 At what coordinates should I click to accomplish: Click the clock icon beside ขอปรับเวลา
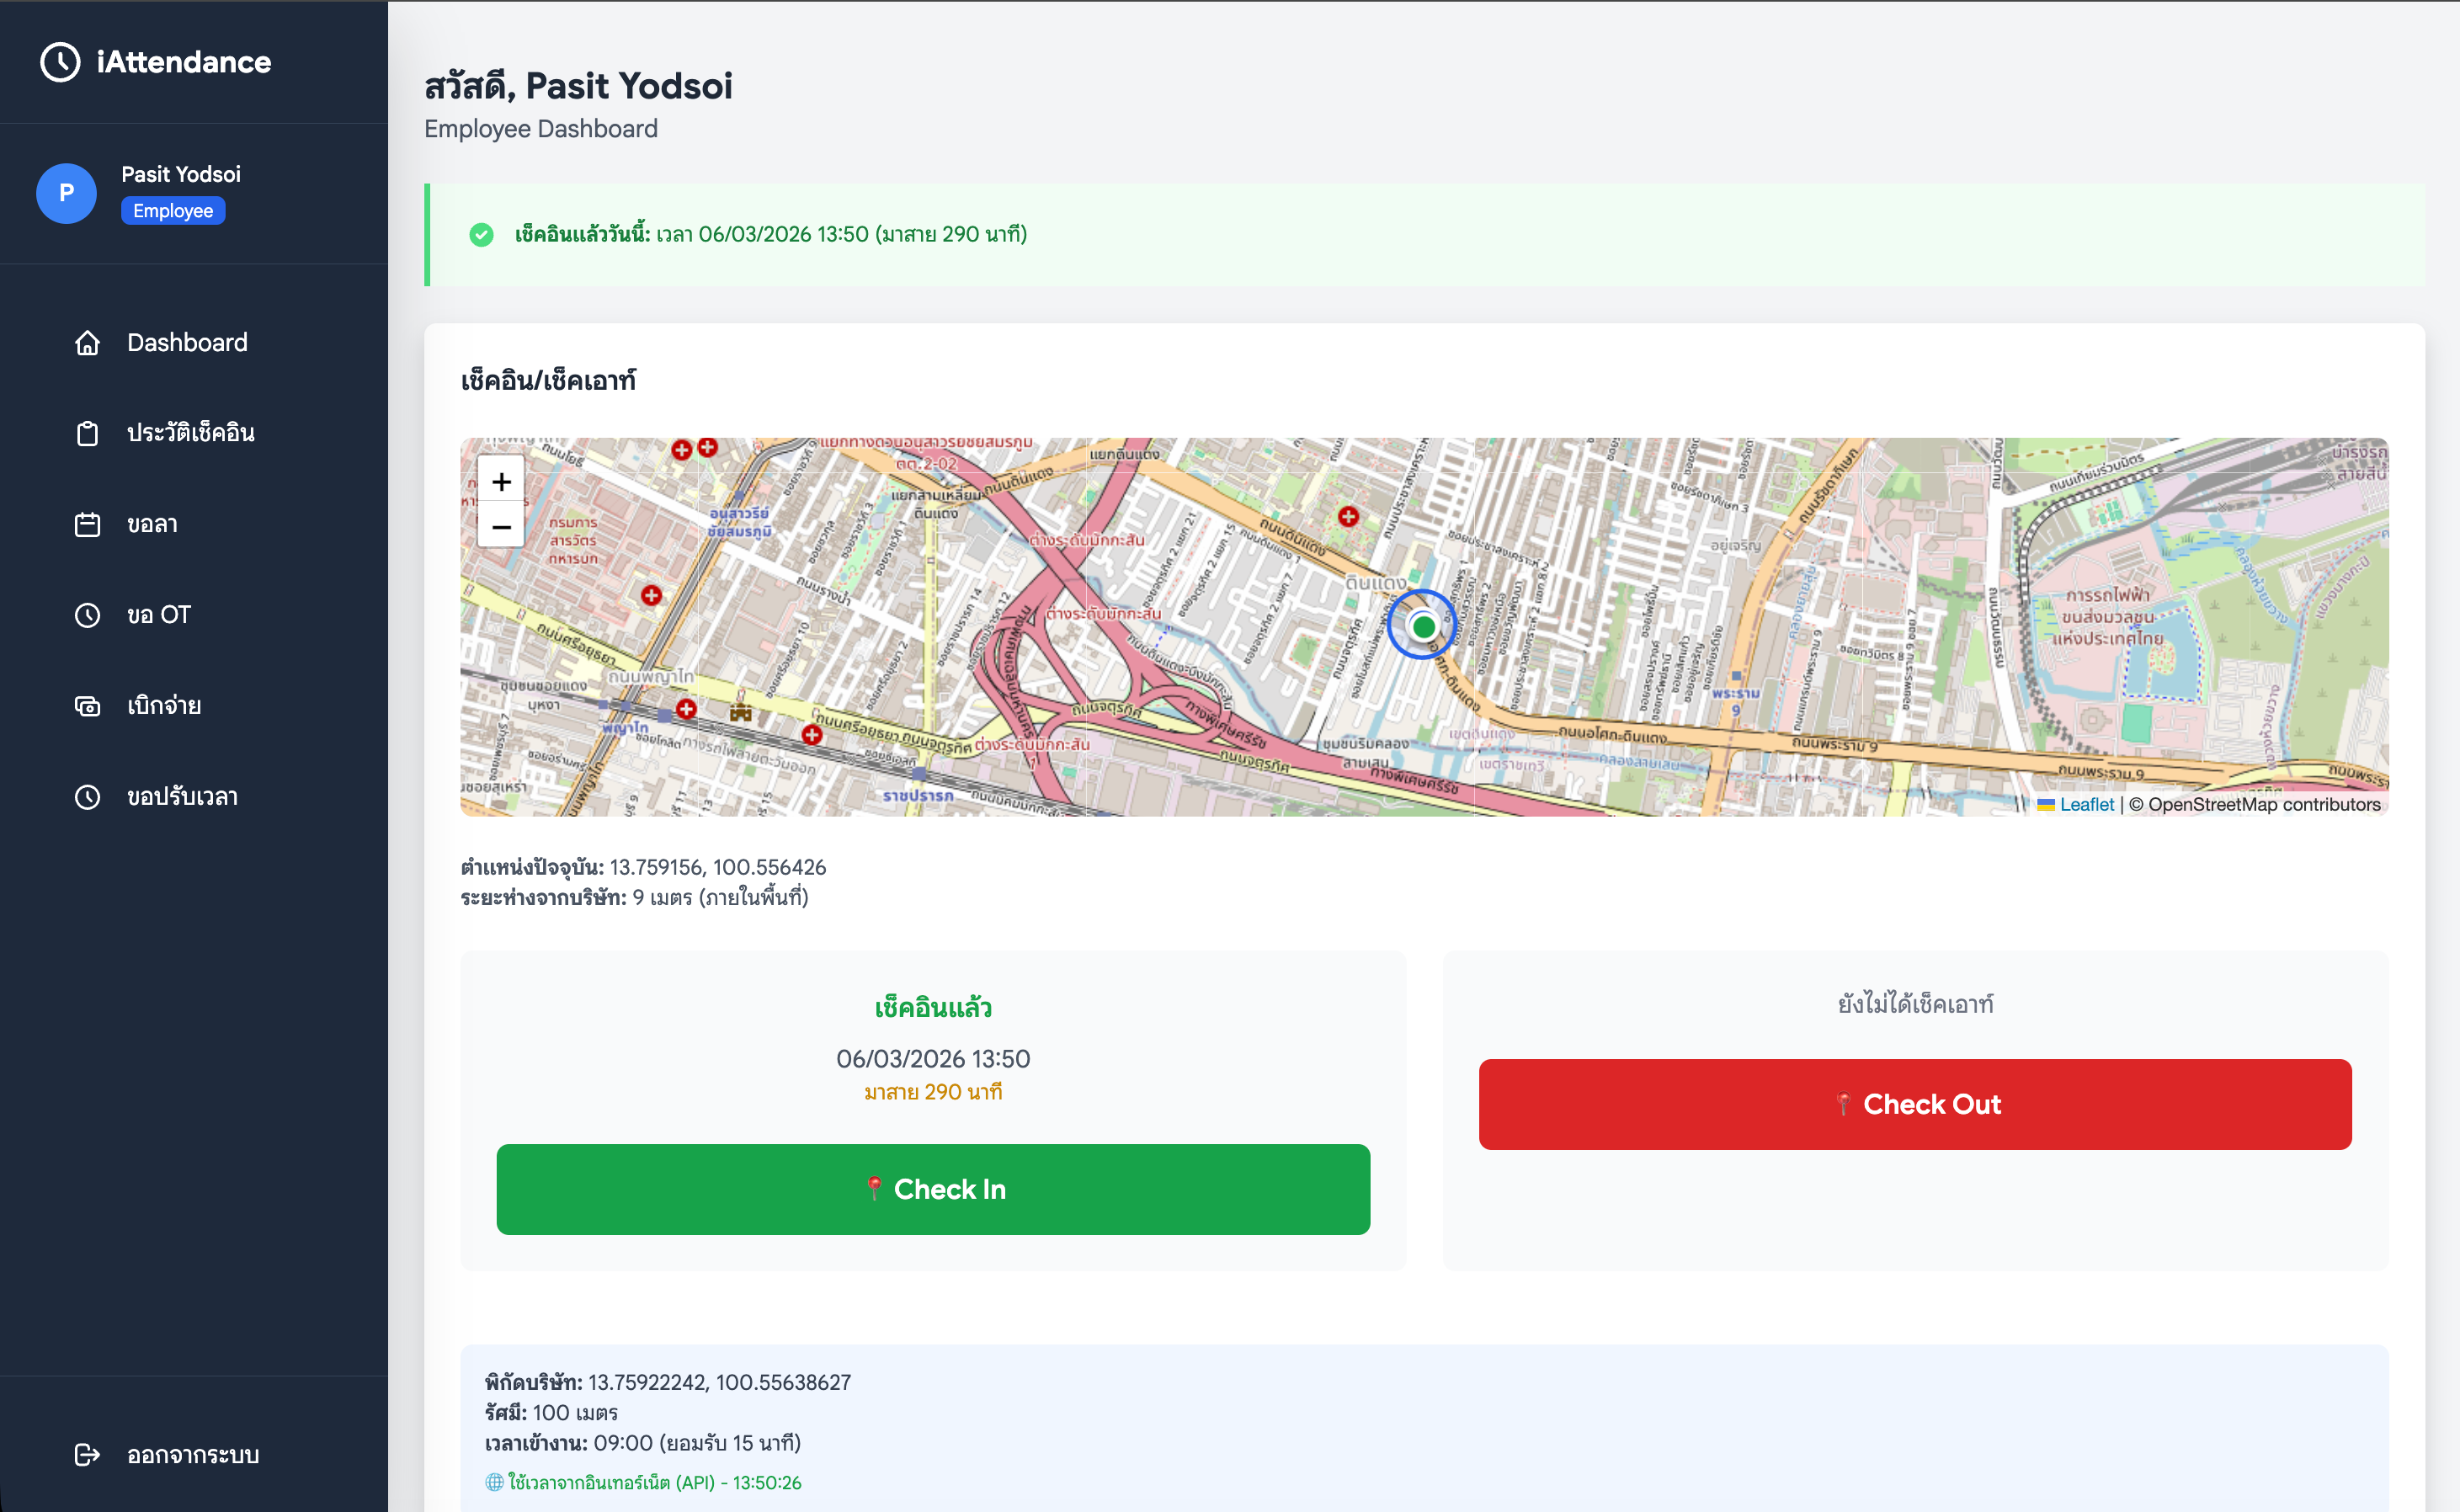pos(87,797)
